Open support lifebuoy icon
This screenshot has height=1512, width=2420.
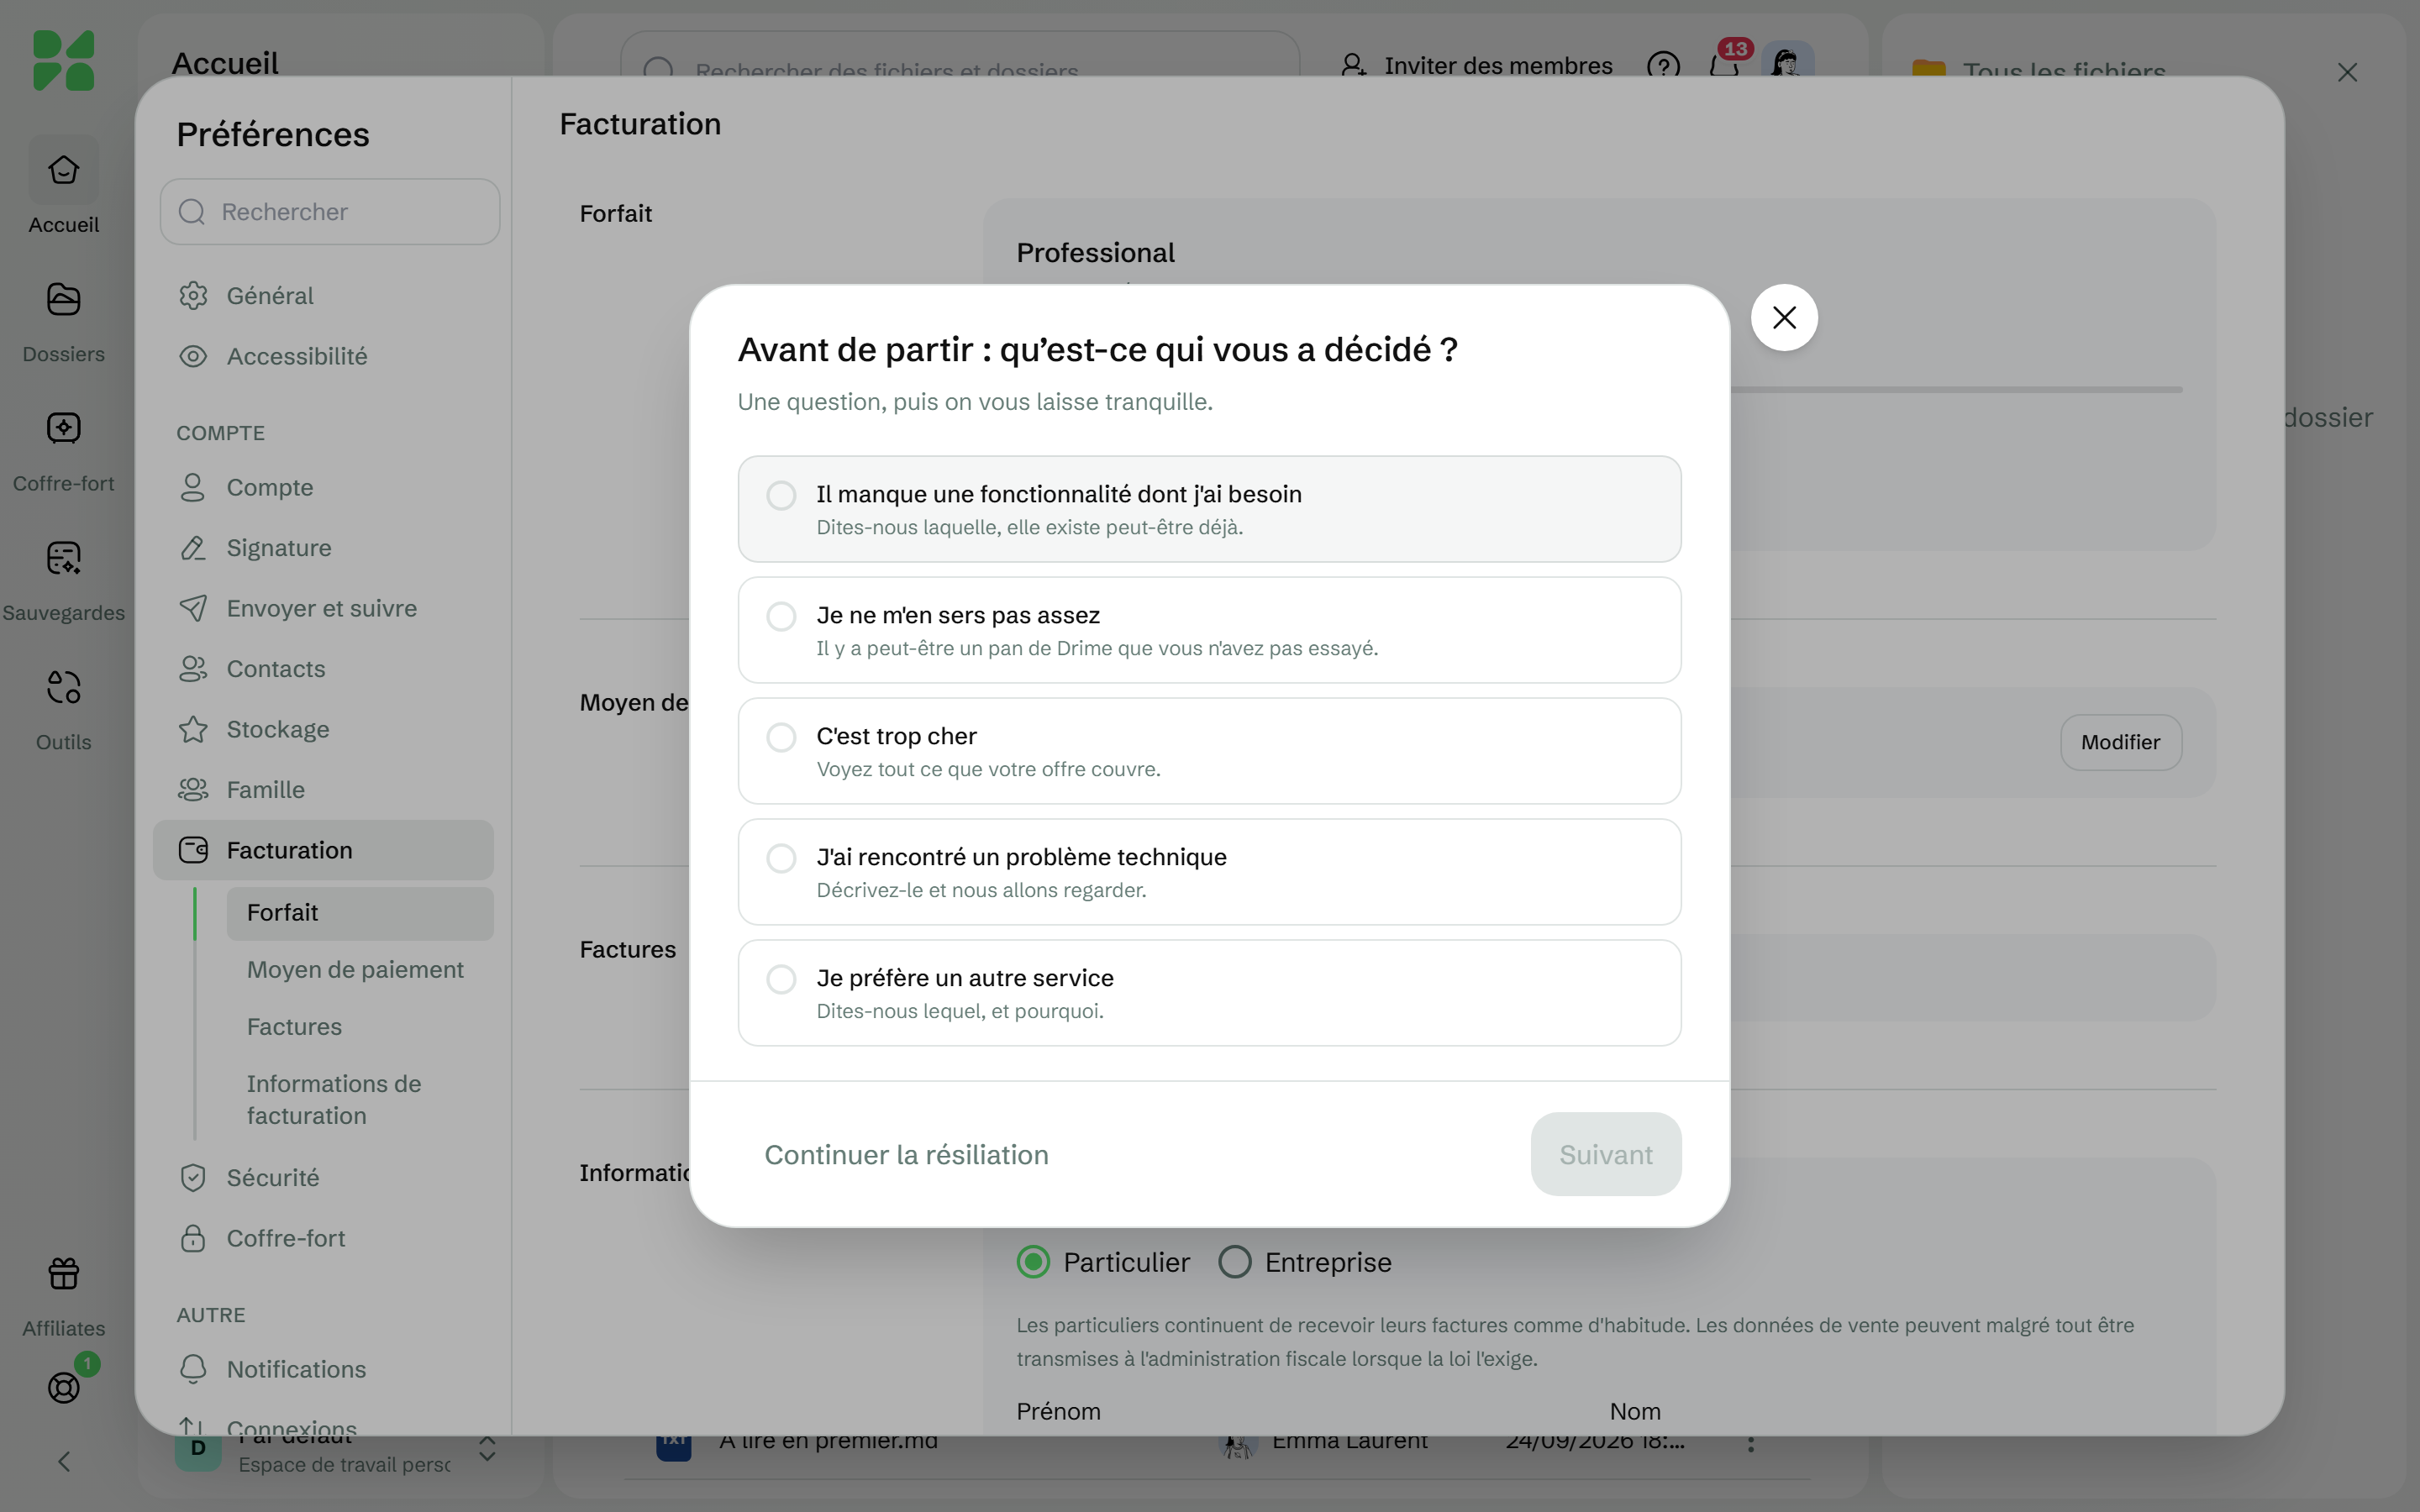coord(63,1387)
